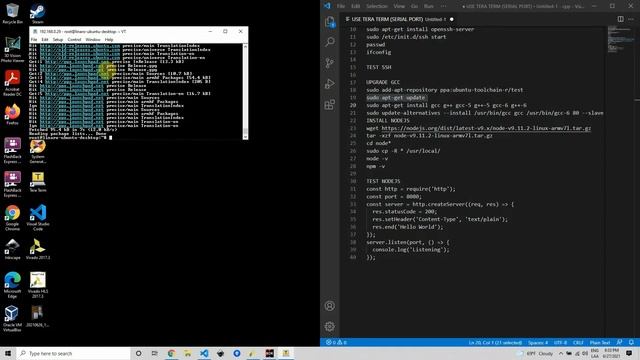This screenshot has height=360, width=640.
Task: Open the Microsoft Edge desktop icon
Action: coord(12,285)
